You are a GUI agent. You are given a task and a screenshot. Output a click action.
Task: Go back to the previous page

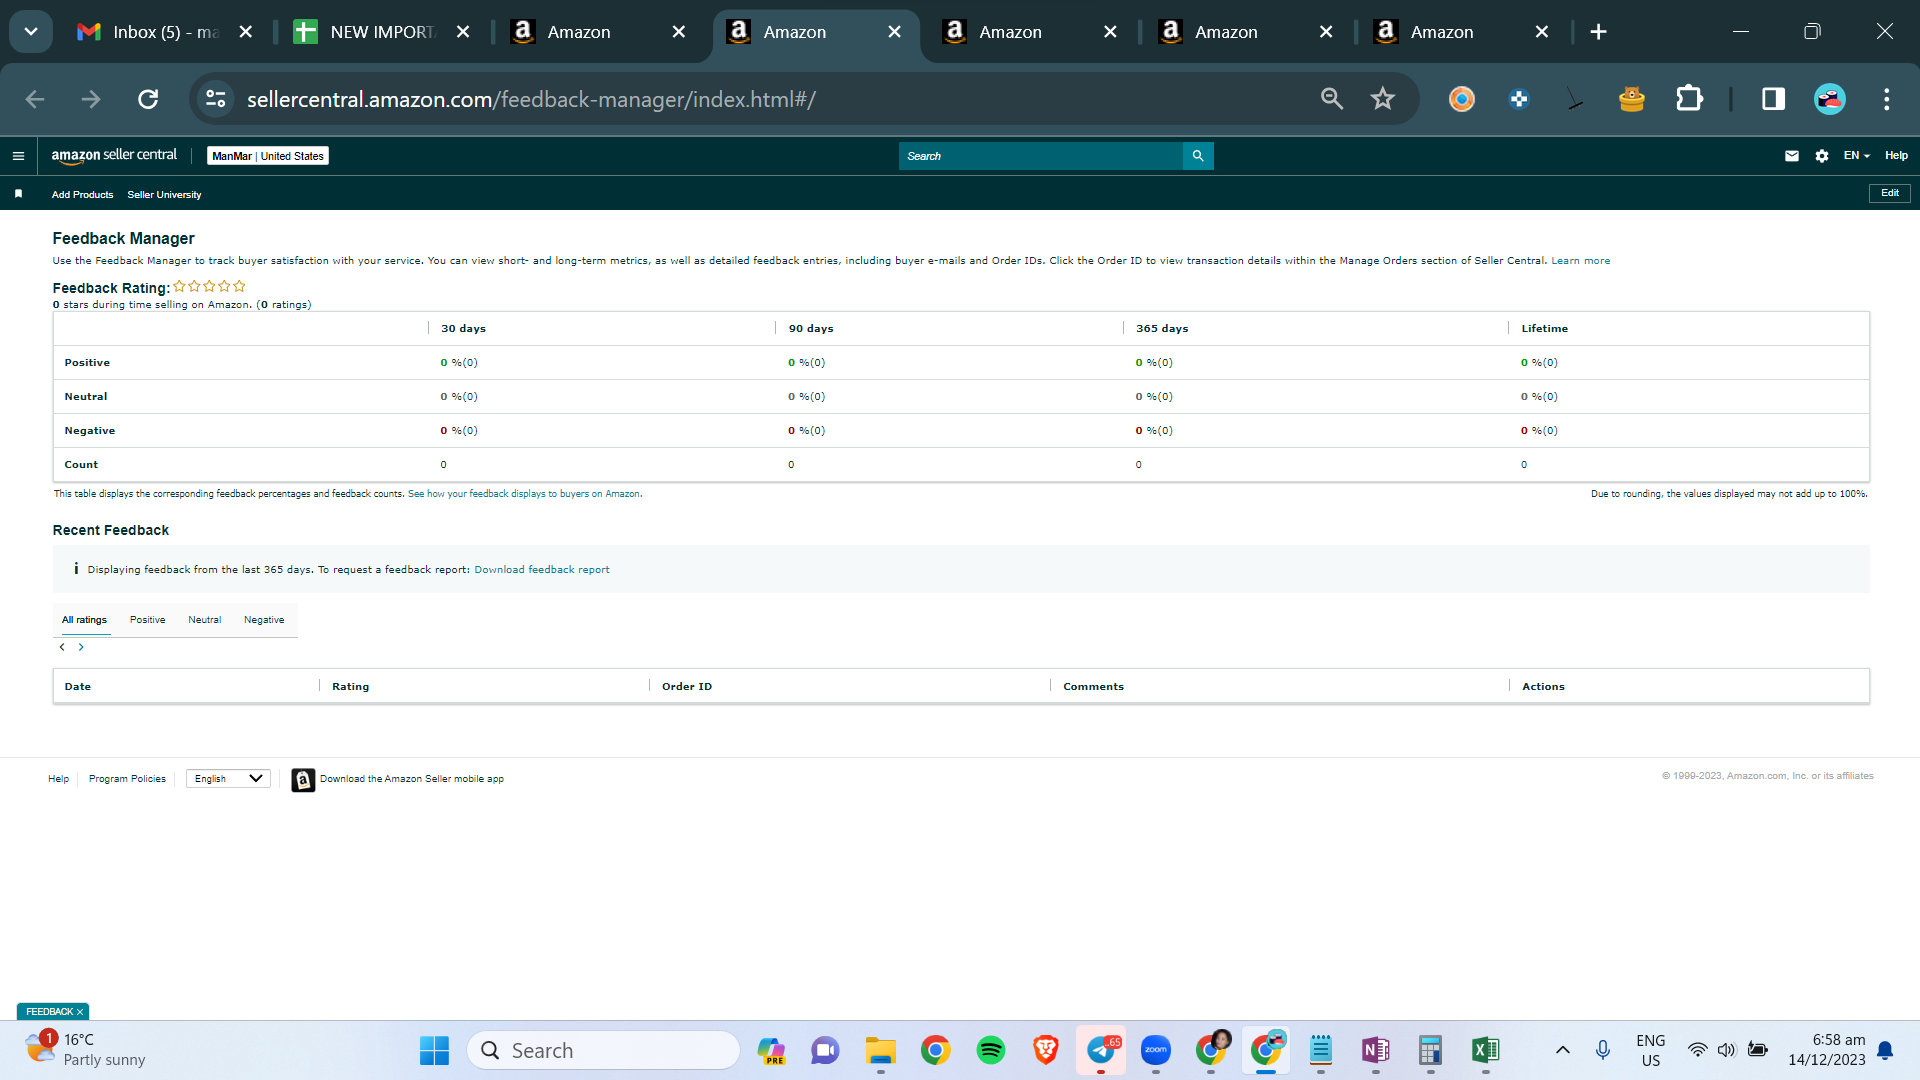pyautogui.click(x=35, y=99)
